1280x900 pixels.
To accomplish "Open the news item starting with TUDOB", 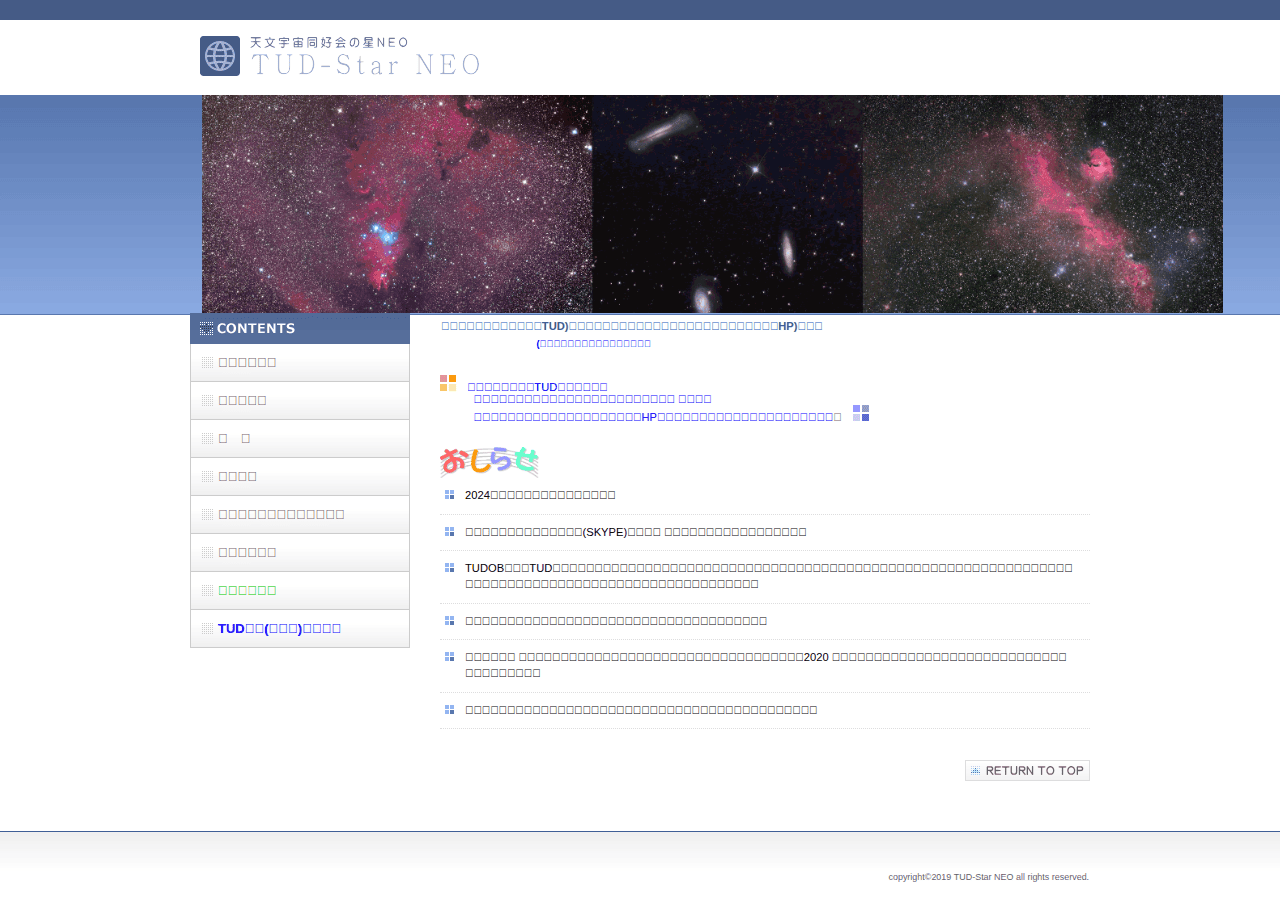I will (x=768, y=576).
